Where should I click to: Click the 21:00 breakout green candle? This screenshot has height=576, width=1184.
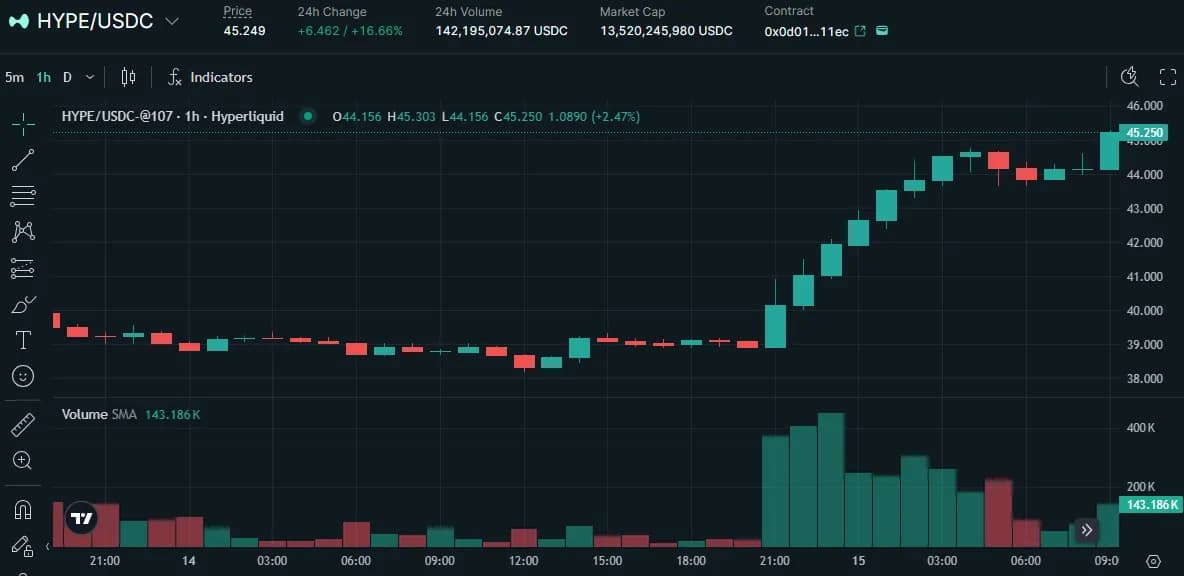click(775, 325)
